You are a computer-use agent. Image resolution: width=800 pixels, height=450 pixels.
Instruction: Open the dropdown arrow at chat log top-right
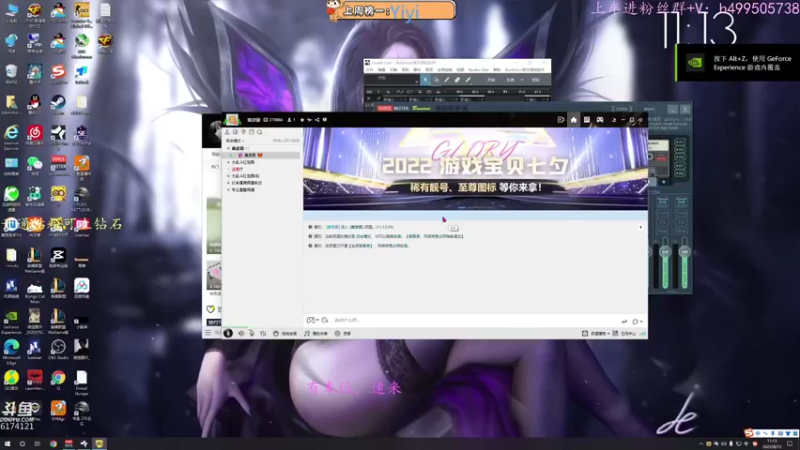click(x=640, y=227)
